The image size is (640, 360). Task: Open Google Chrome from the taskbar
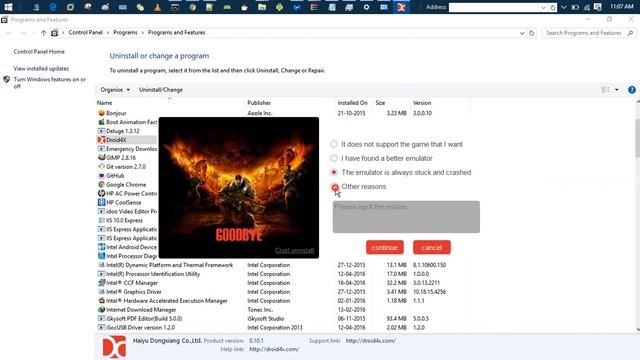[x=192, y=7]
